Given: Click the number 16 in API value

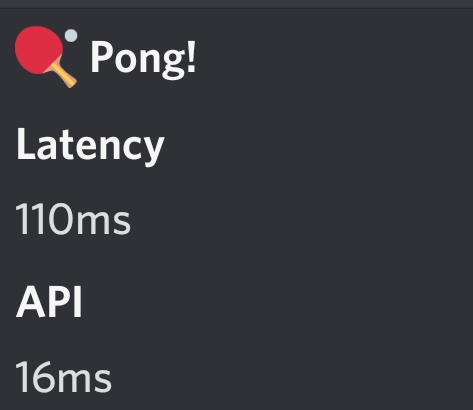Looking at the screenshot, I should click(35, 376).
